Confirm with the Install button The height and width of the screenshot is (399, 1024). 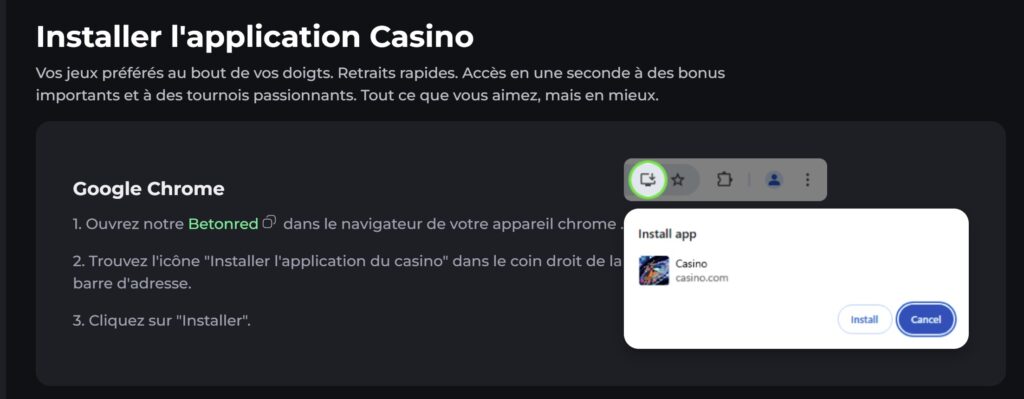(865, 319)
